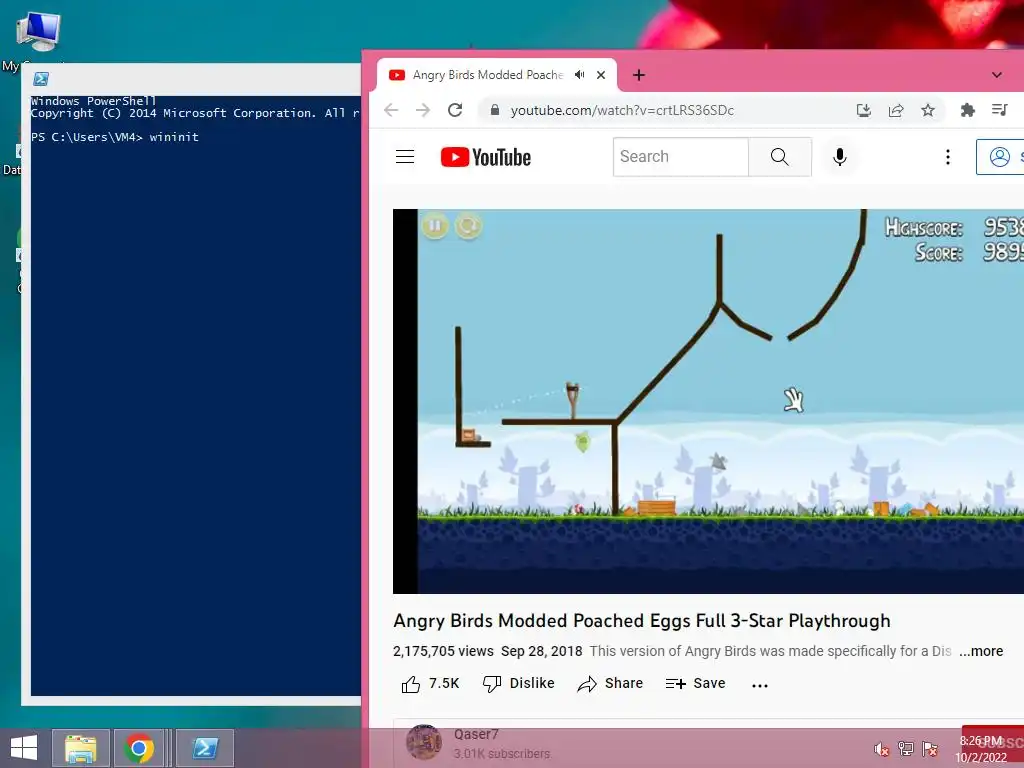Screen dimensions: 1024x768
Task: Click the muted volume tray icon
Action: (882, 749)
